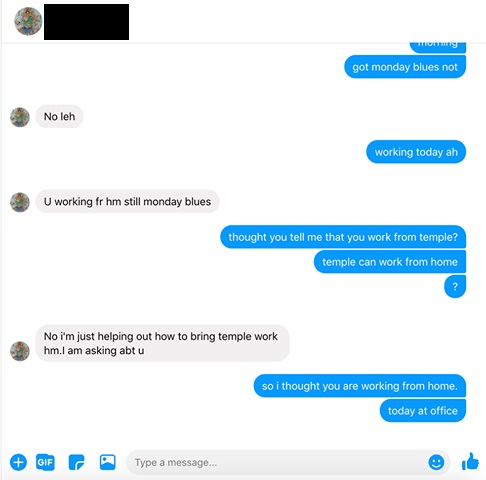Select the "No leh" message bubble
The image size is (486, 480).
coord(59,117)
